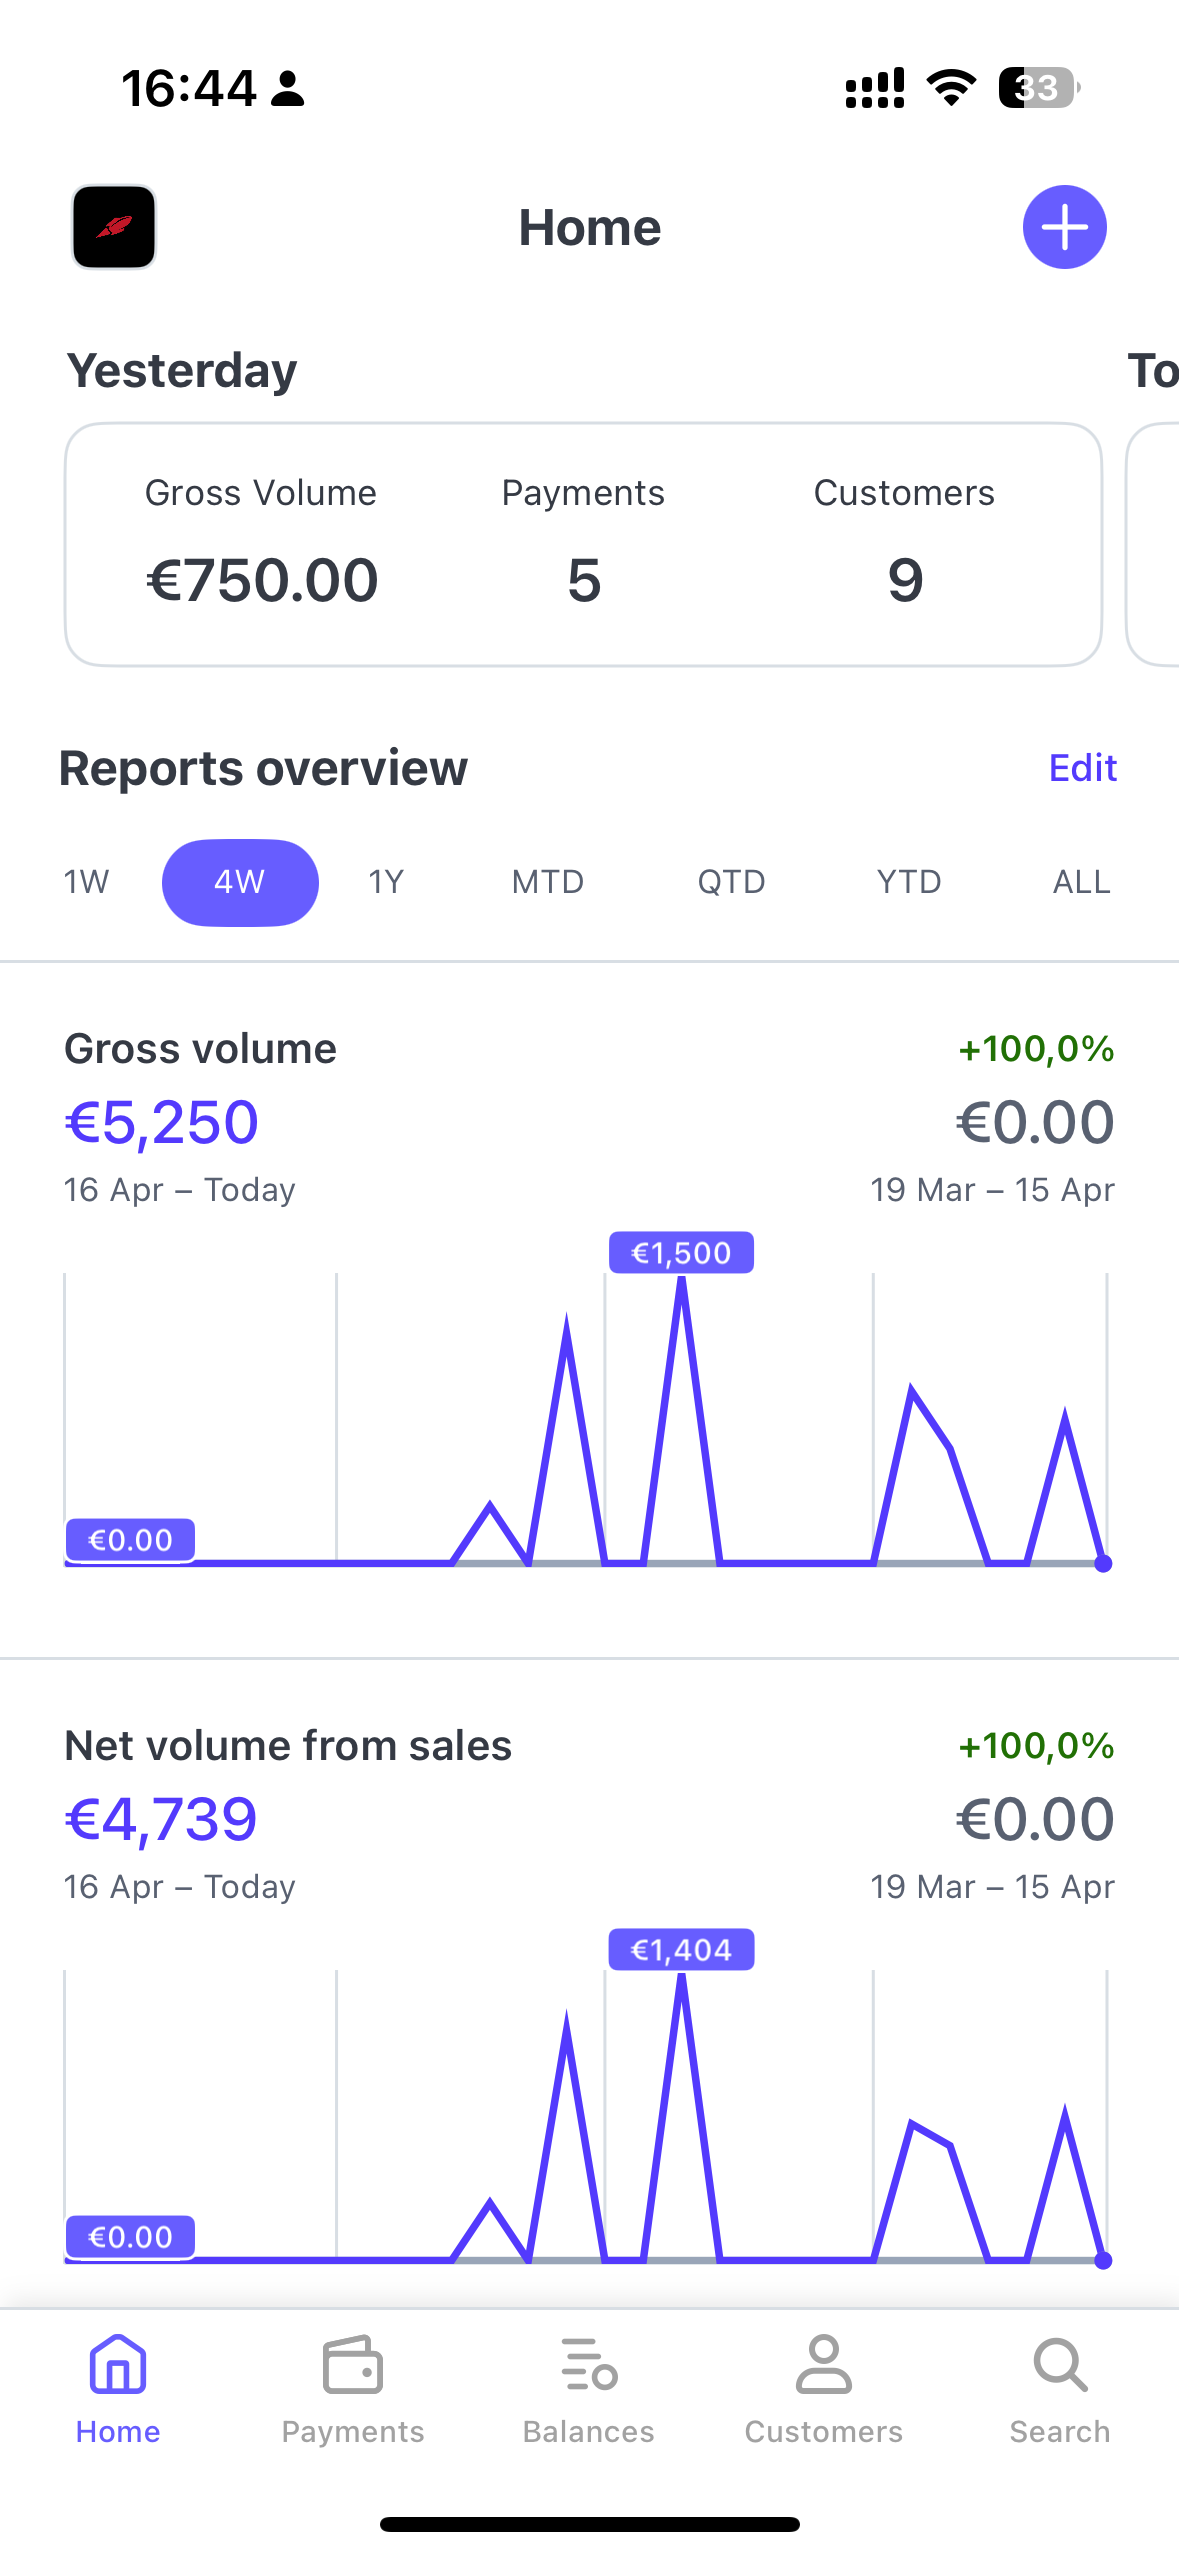Image resolution: width=1179 pixels, height=2556 pixels.
Task: Show the ALL time range
Action: click(x=1081, y=882)
